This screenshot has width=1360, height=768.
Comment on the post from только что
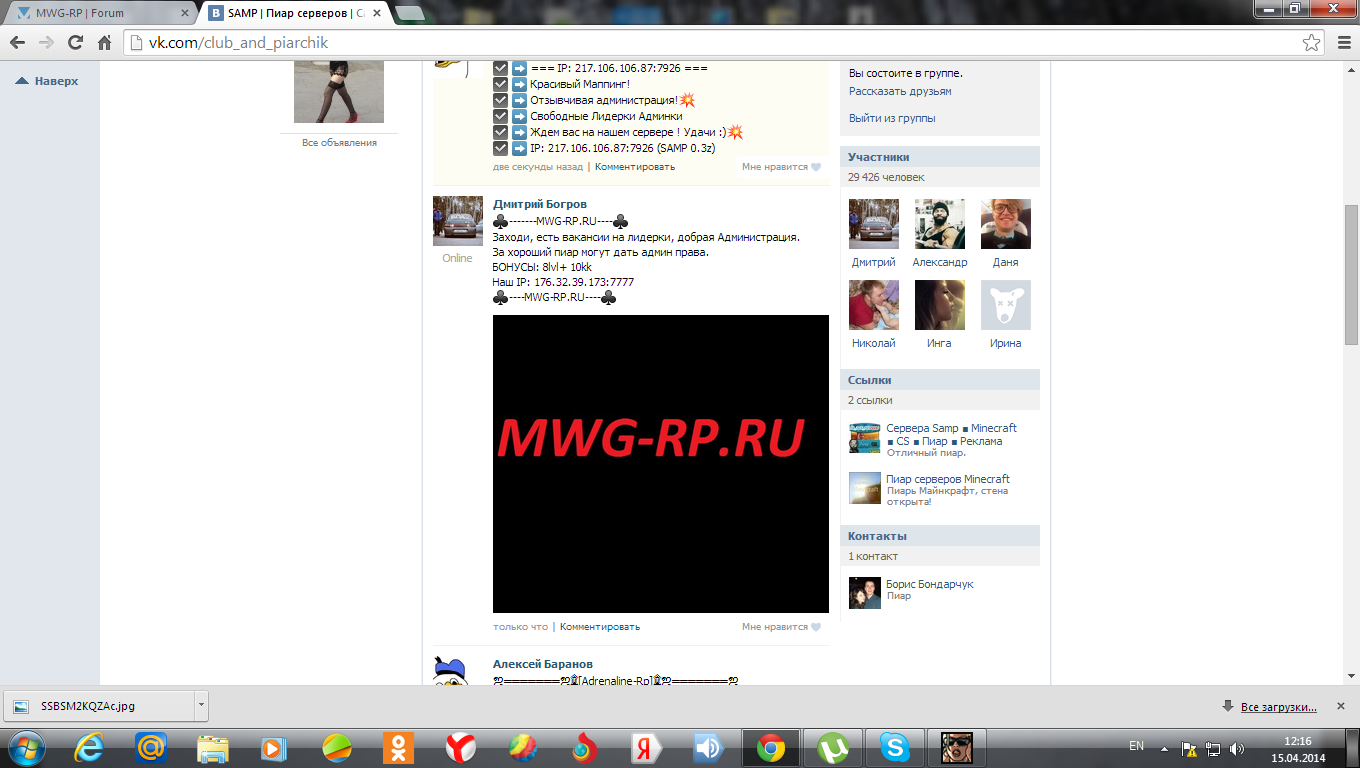coord(600,627)
